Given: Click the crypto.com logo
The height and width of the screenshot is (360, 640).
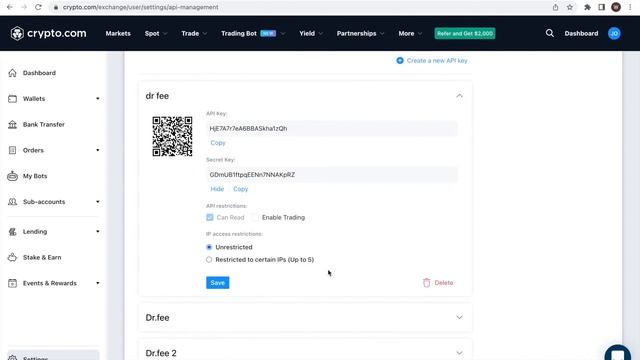Looking at the screenshot, I should (49, 33).
